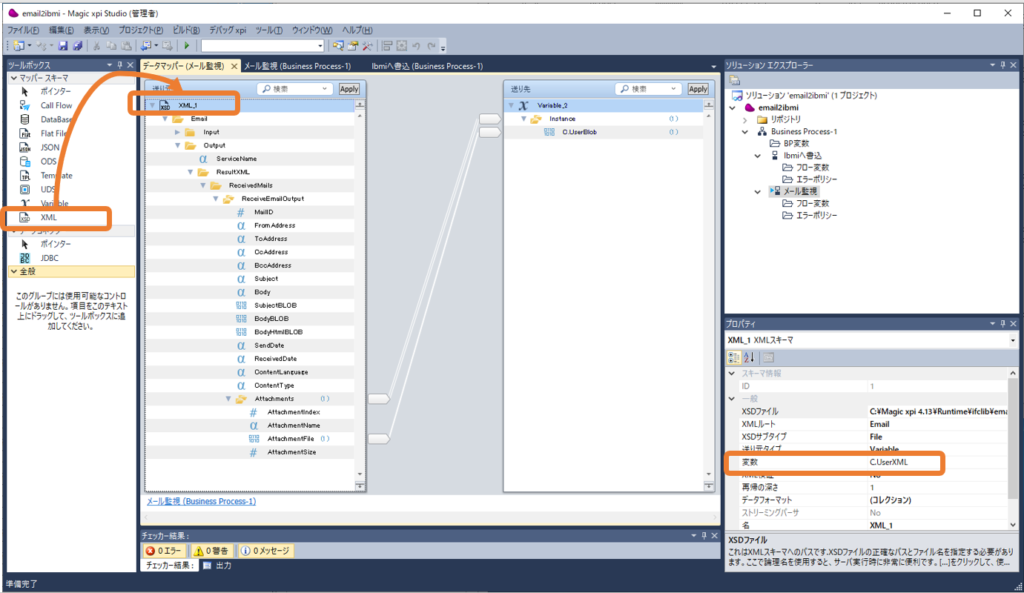Open the File menu

click(x=23, y=30)
